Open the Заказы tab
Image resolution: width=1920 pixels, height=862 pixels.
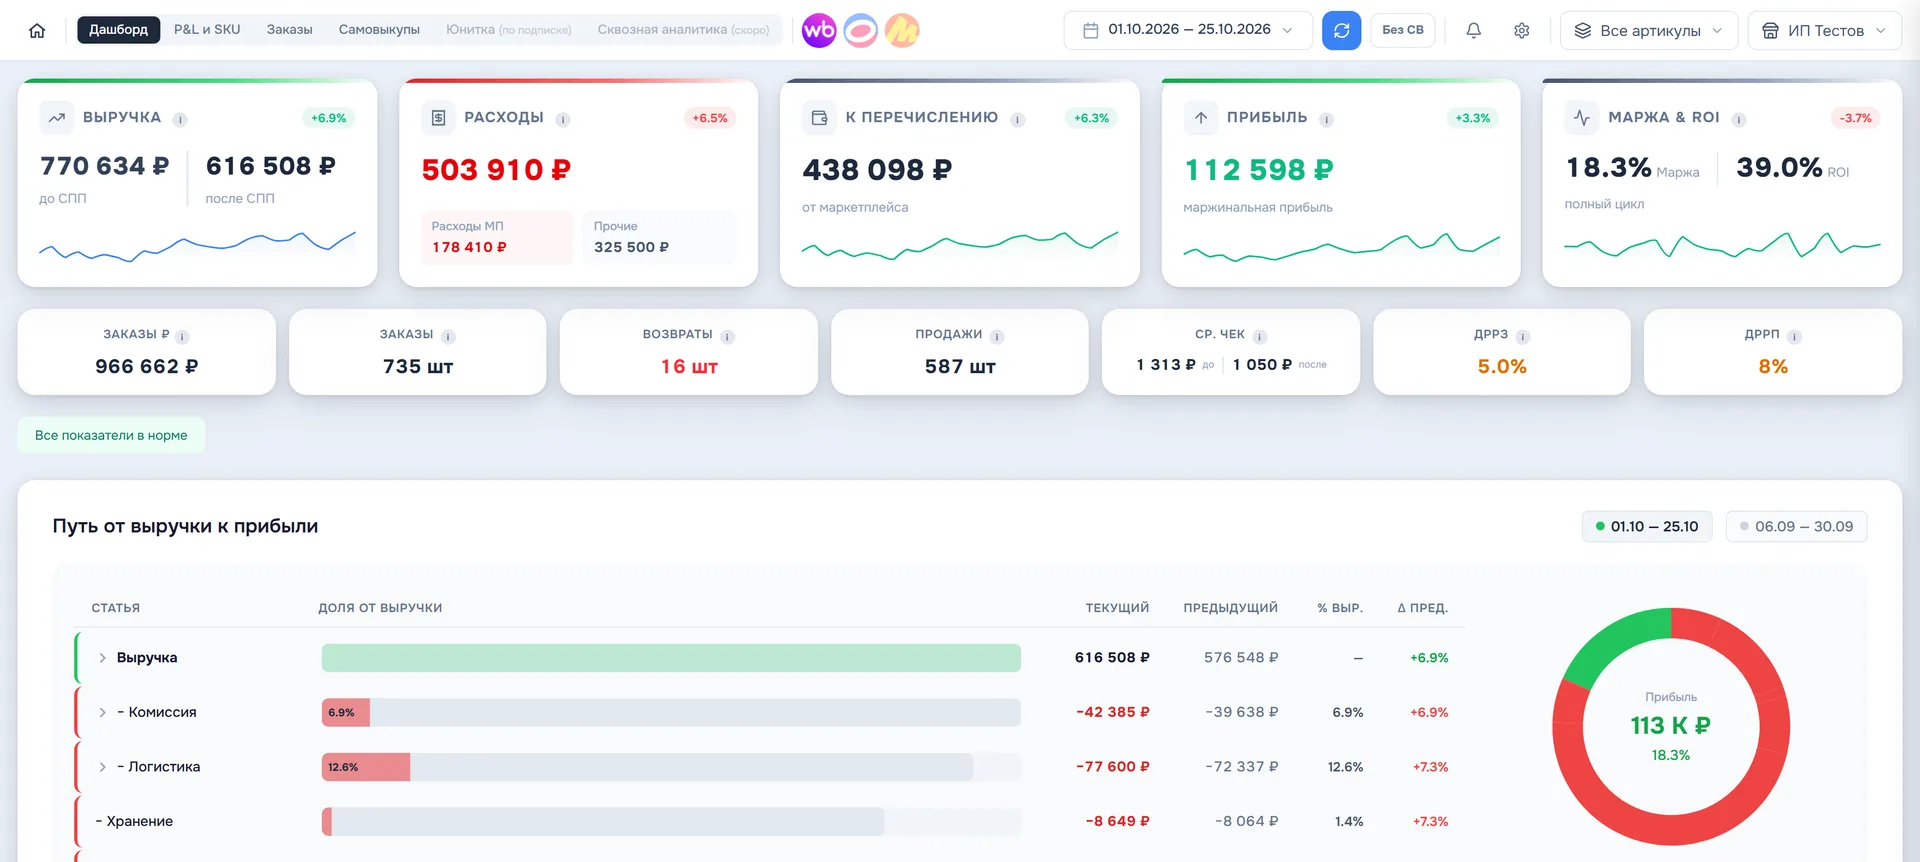tap(289, 29)
